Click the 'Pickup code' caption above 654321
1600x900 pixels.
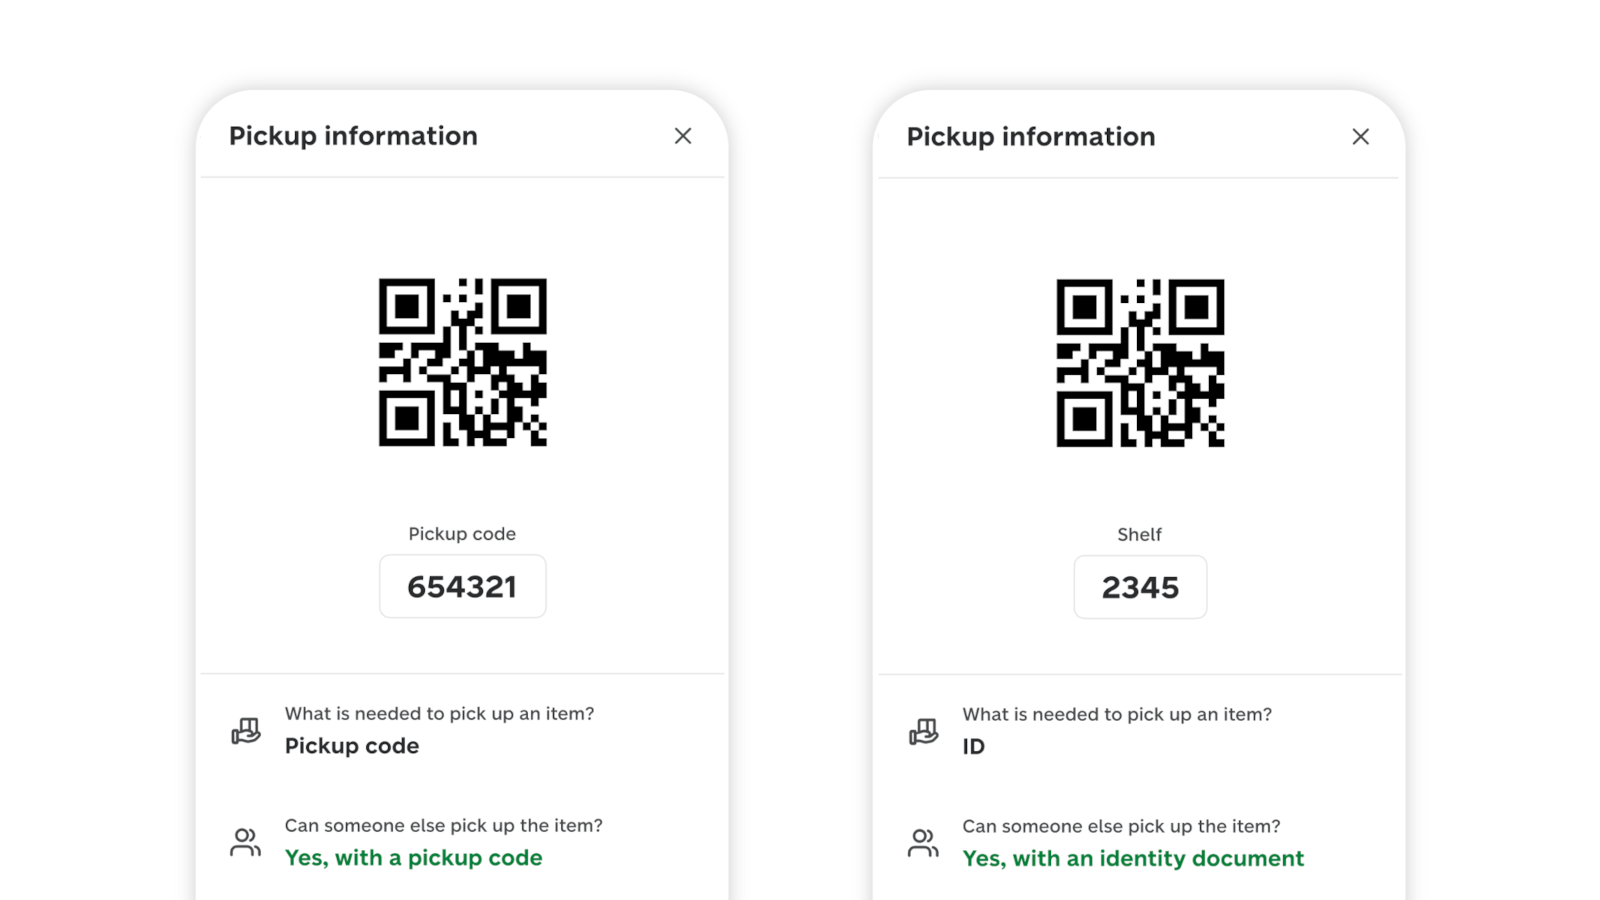click(x=462, y=533)
